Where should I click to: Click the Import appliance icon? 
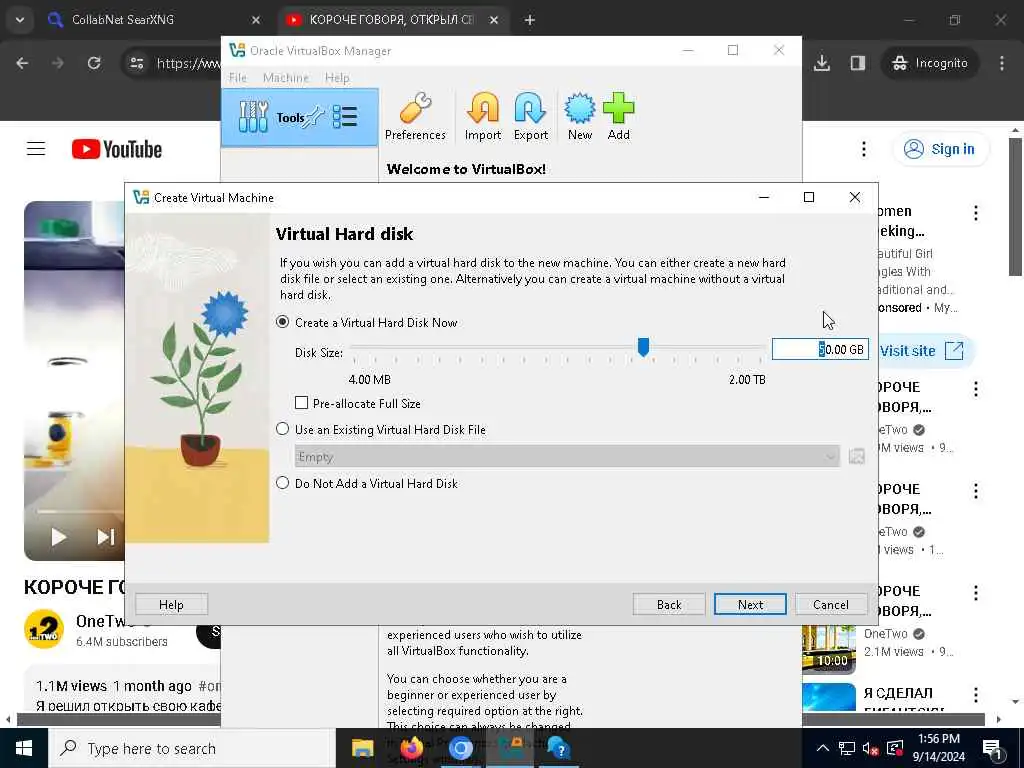point(483,117)
